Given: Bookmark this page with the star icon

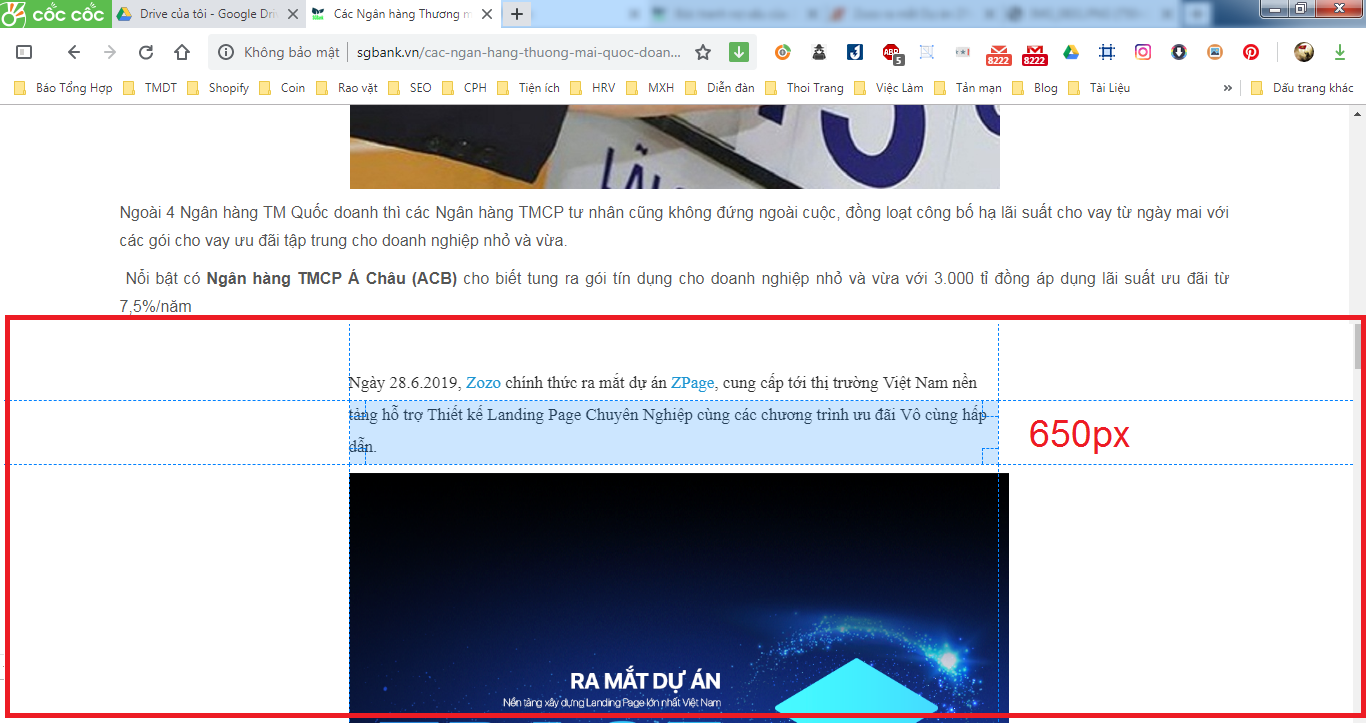Looking at the screenshot, I should pyautogui.click(x=703, y=52).
